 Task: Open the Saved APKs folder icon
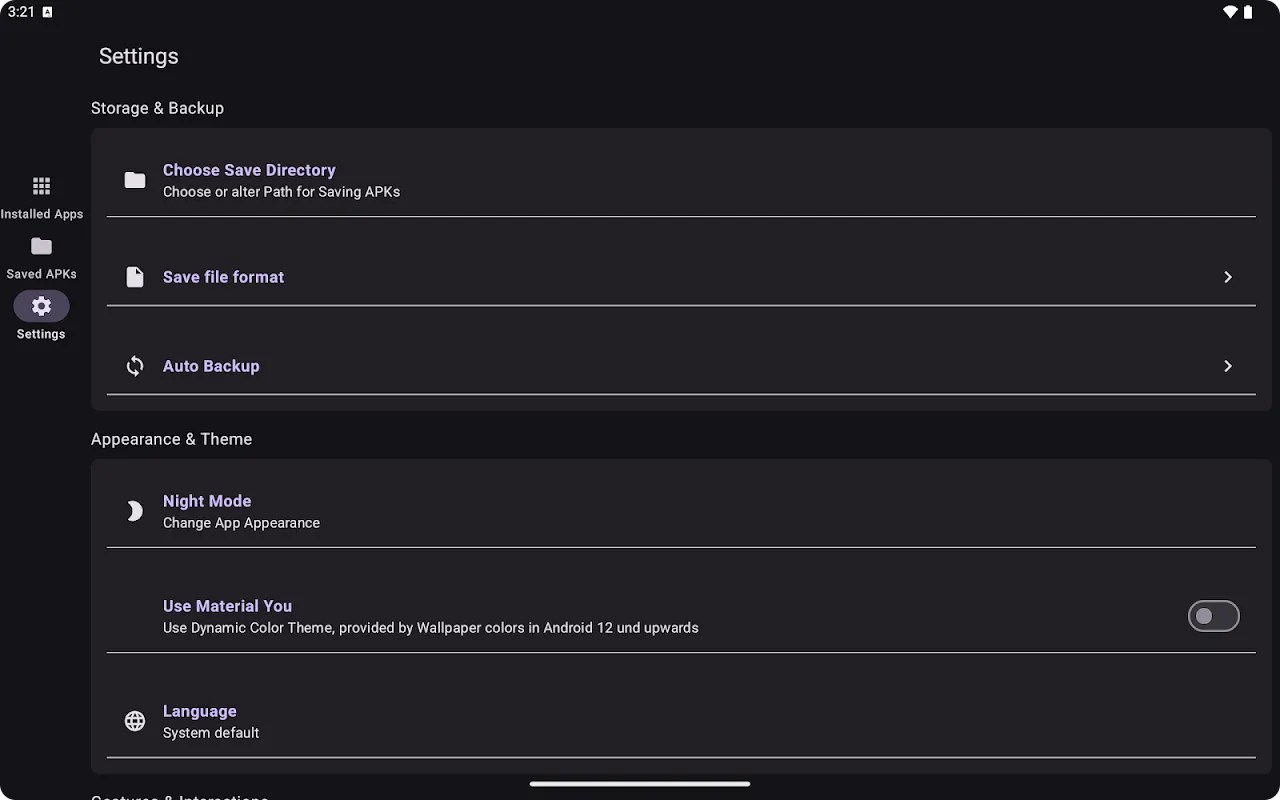tap(41, 246)
